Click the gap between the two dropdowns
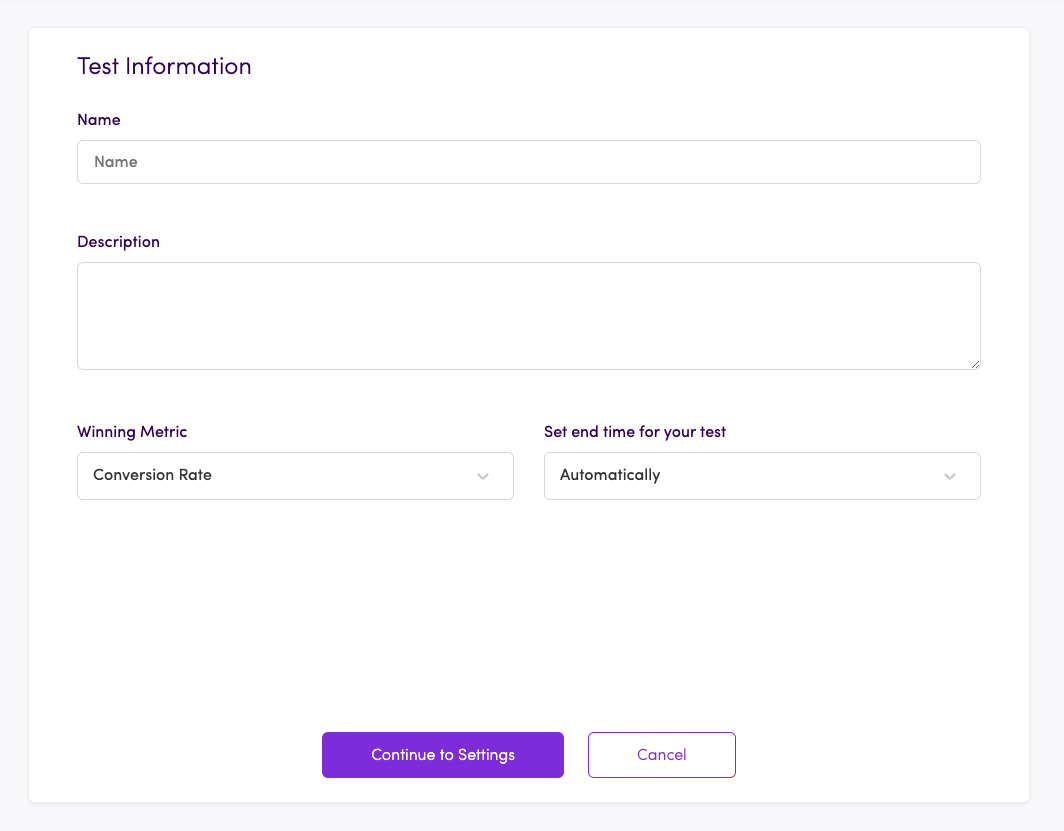 (x=529, y=476)
